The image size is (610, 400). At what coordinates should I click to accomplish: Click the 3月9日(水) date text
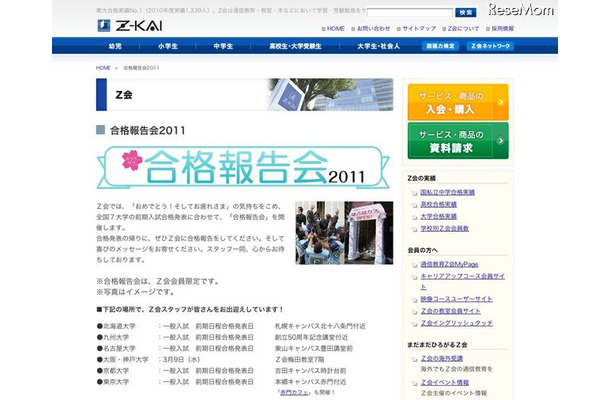[x=181, y=359]
